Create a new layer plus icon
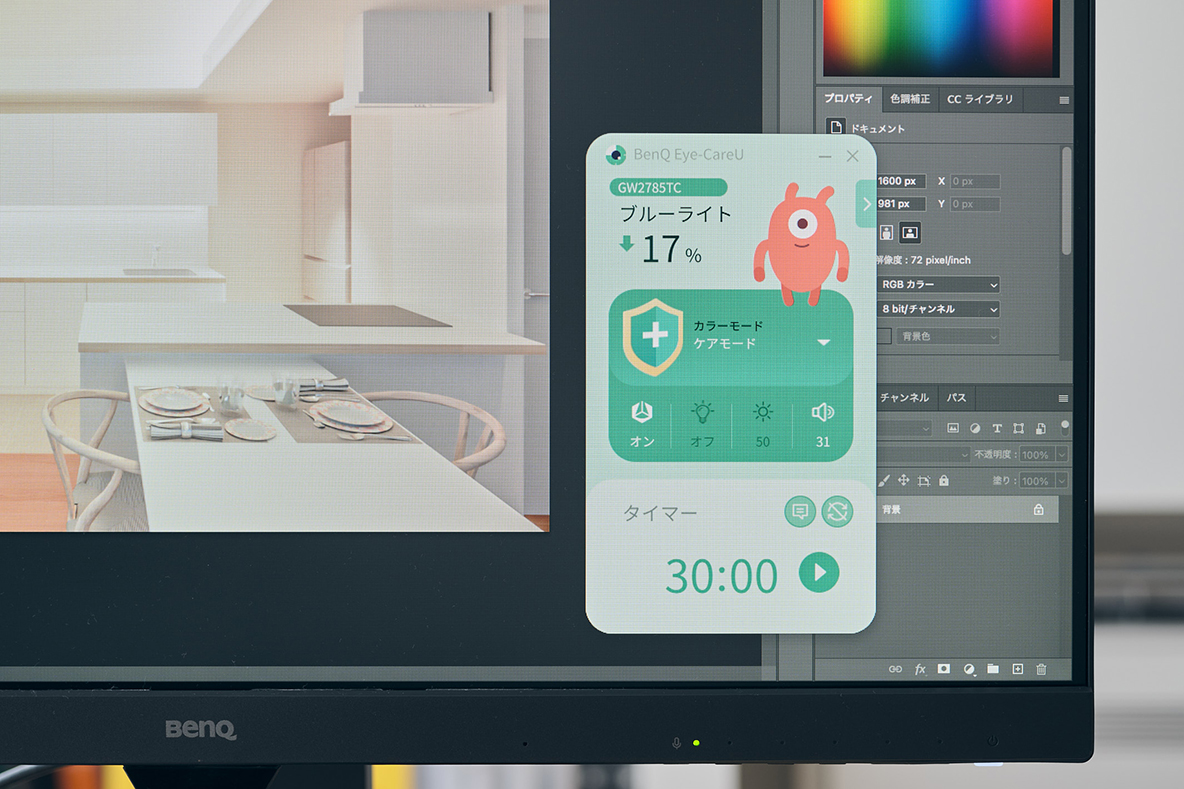The height and width of the screenshot is (789, 1184). click(1018, 669)
